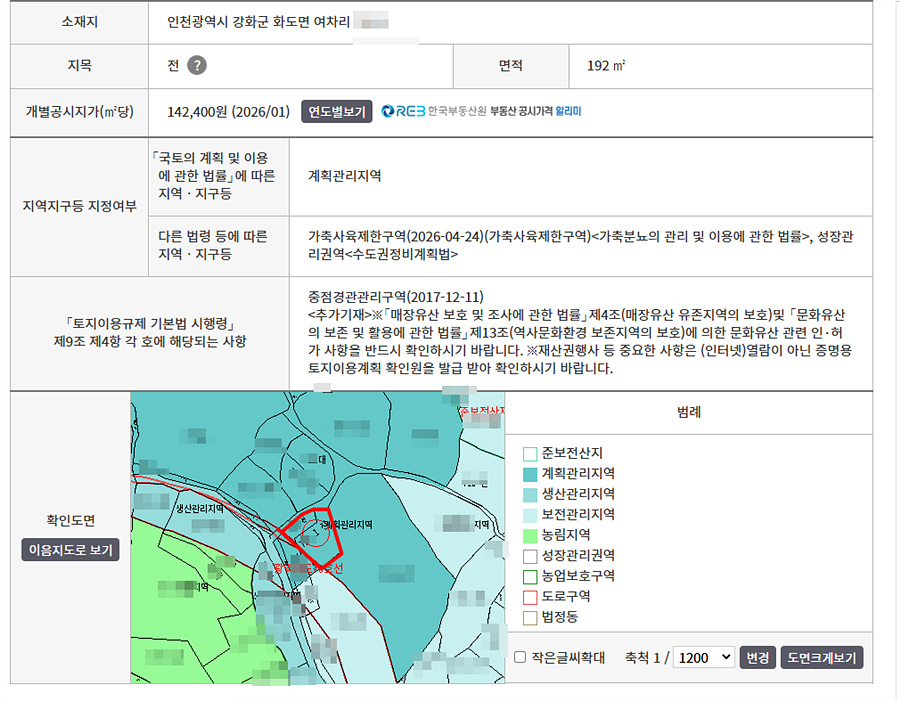Click the 준보전산지 legend color box
This screenshot has width=900, height=701.
point(530,454)
